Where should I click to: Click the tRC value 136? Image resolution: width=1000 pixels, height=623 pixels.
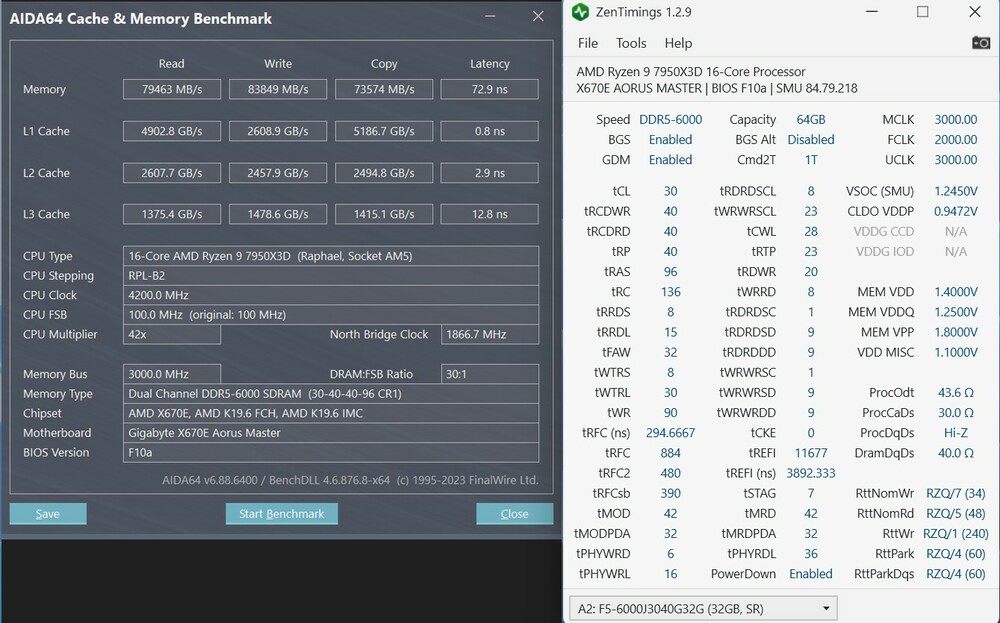670,292
